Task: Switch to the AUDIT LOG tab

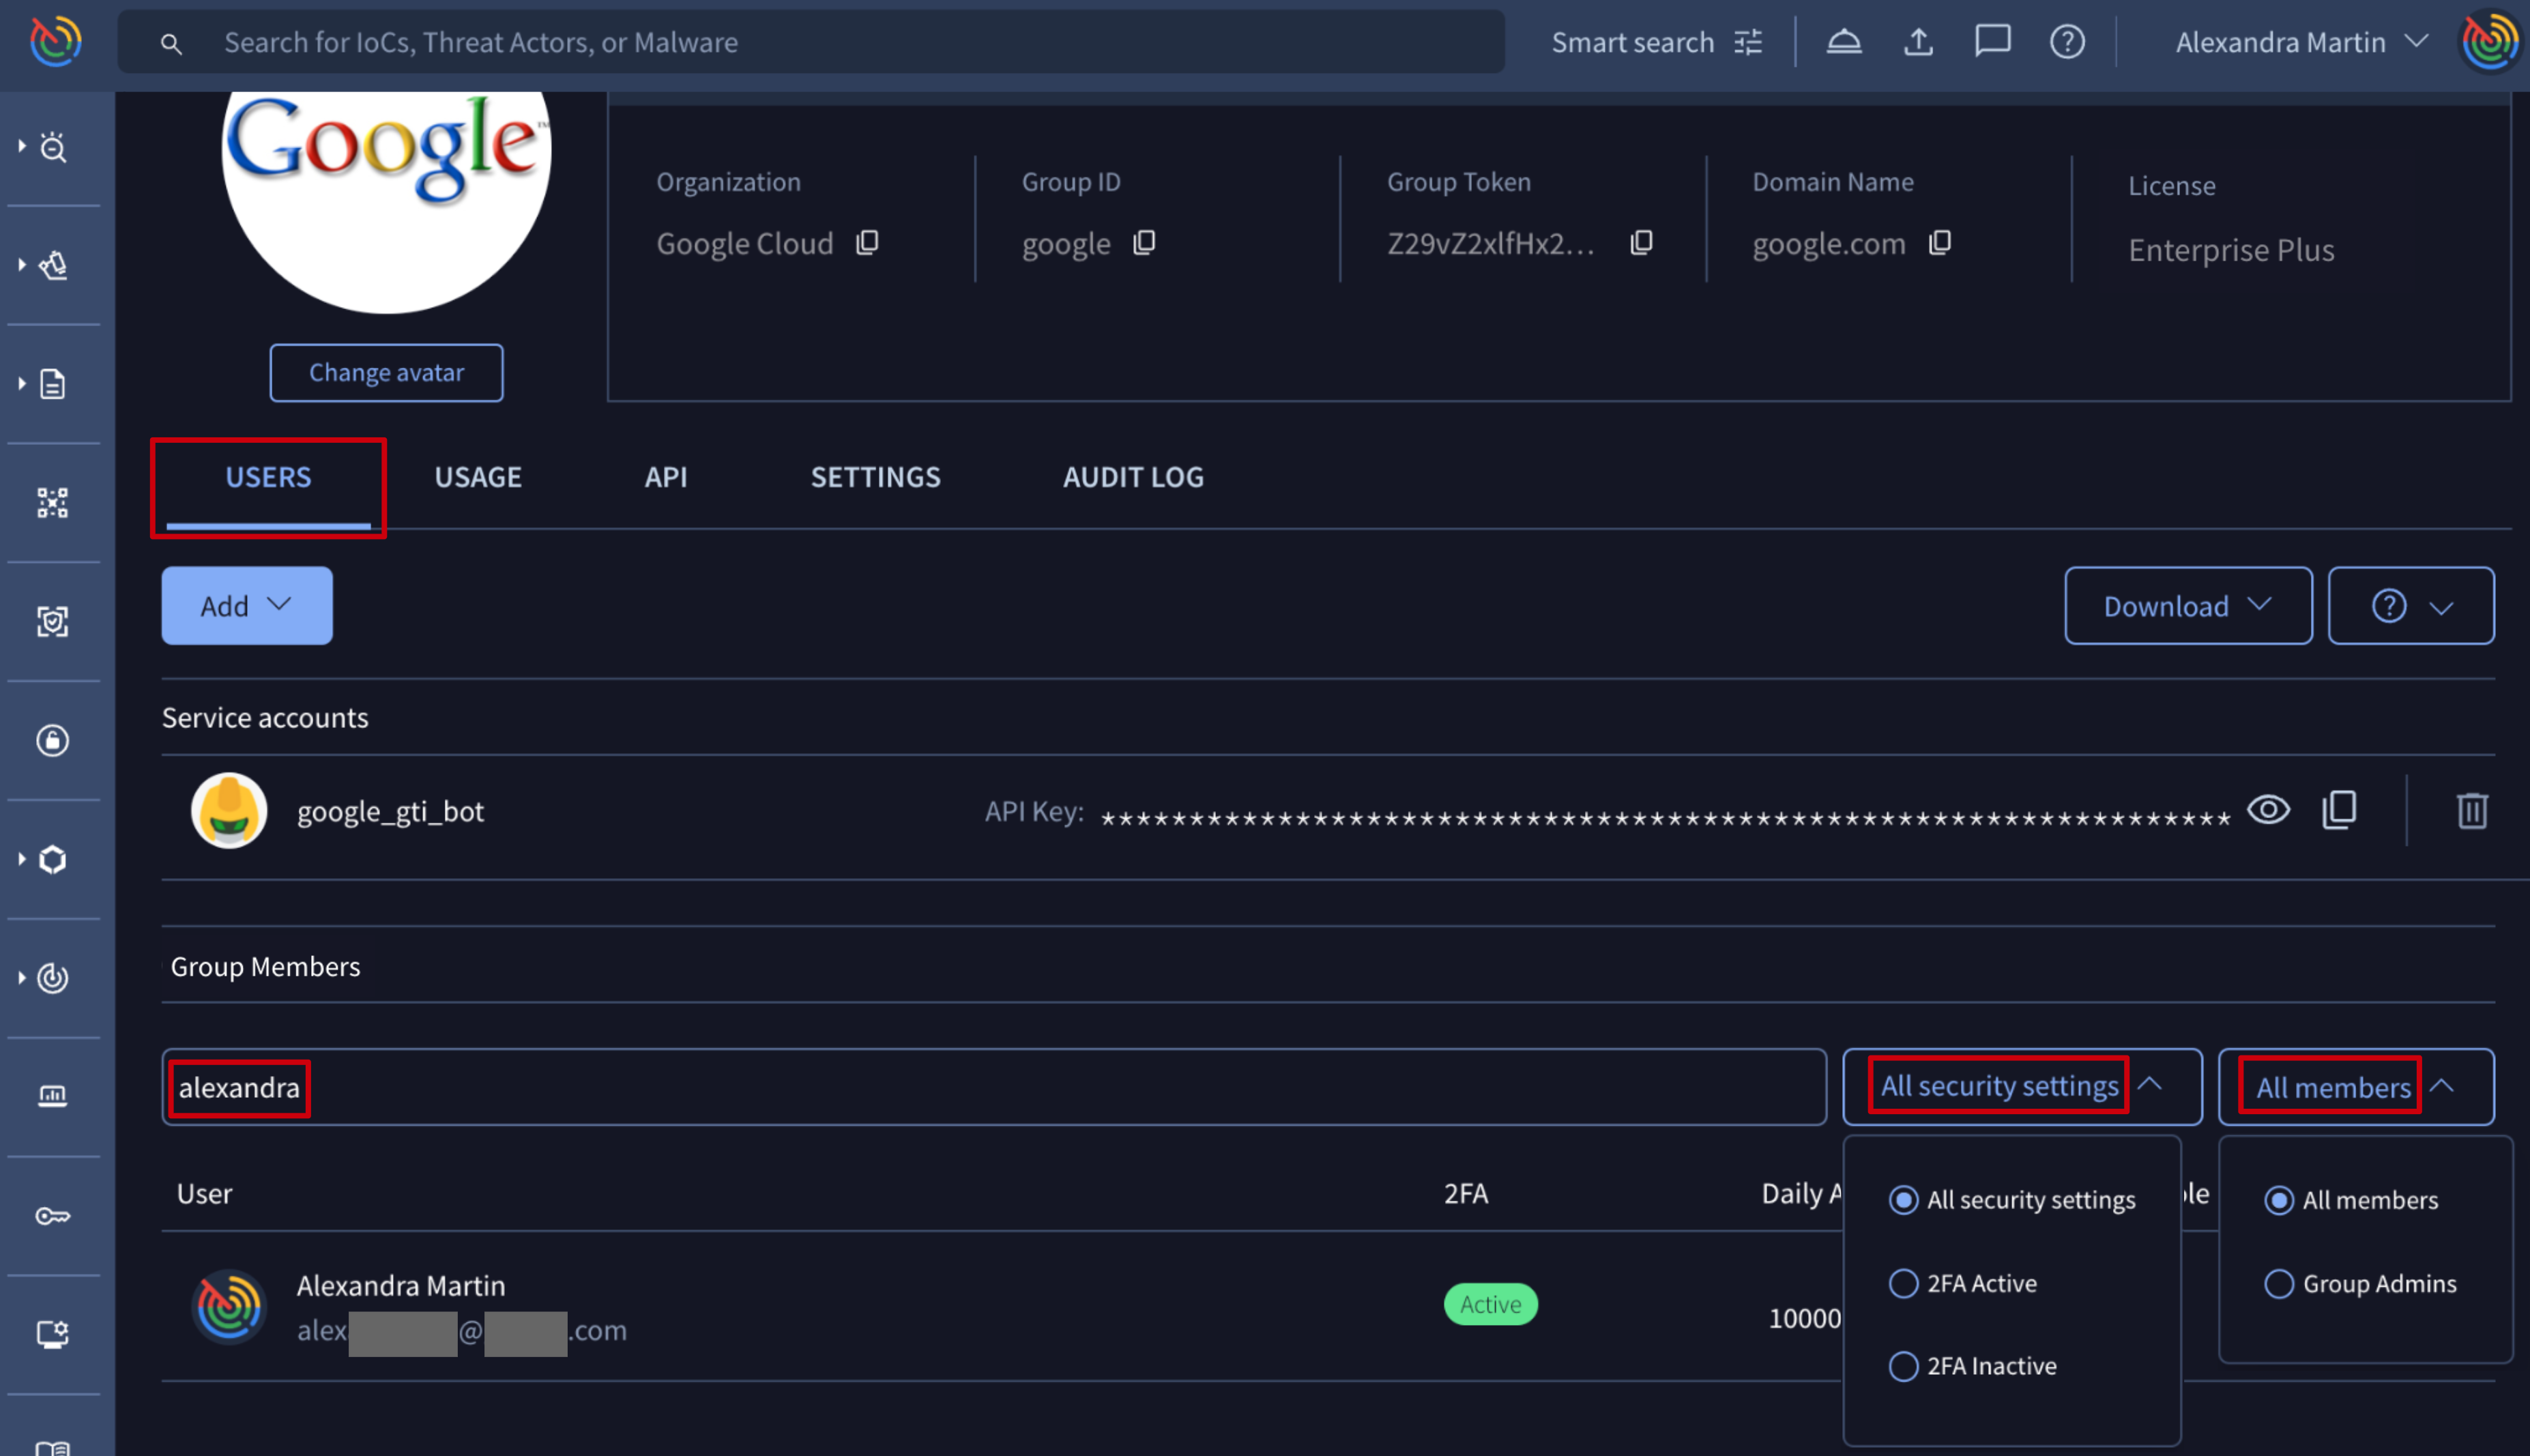Action: pos(1132,477)
